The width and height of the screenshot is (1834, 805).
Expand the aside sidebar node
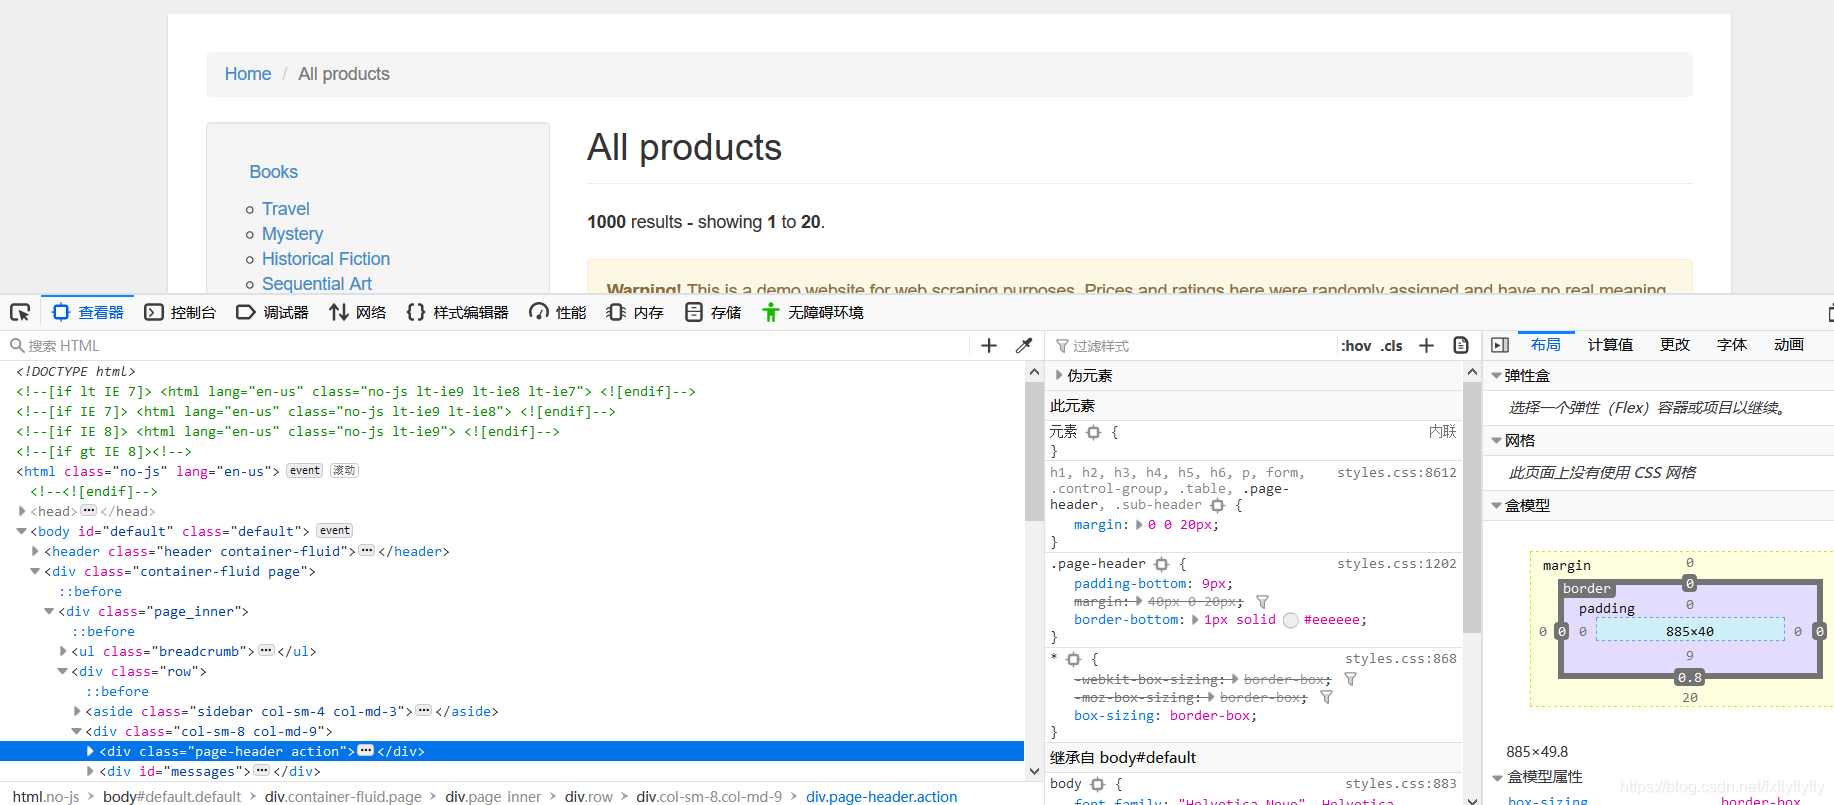coord(77,711)
